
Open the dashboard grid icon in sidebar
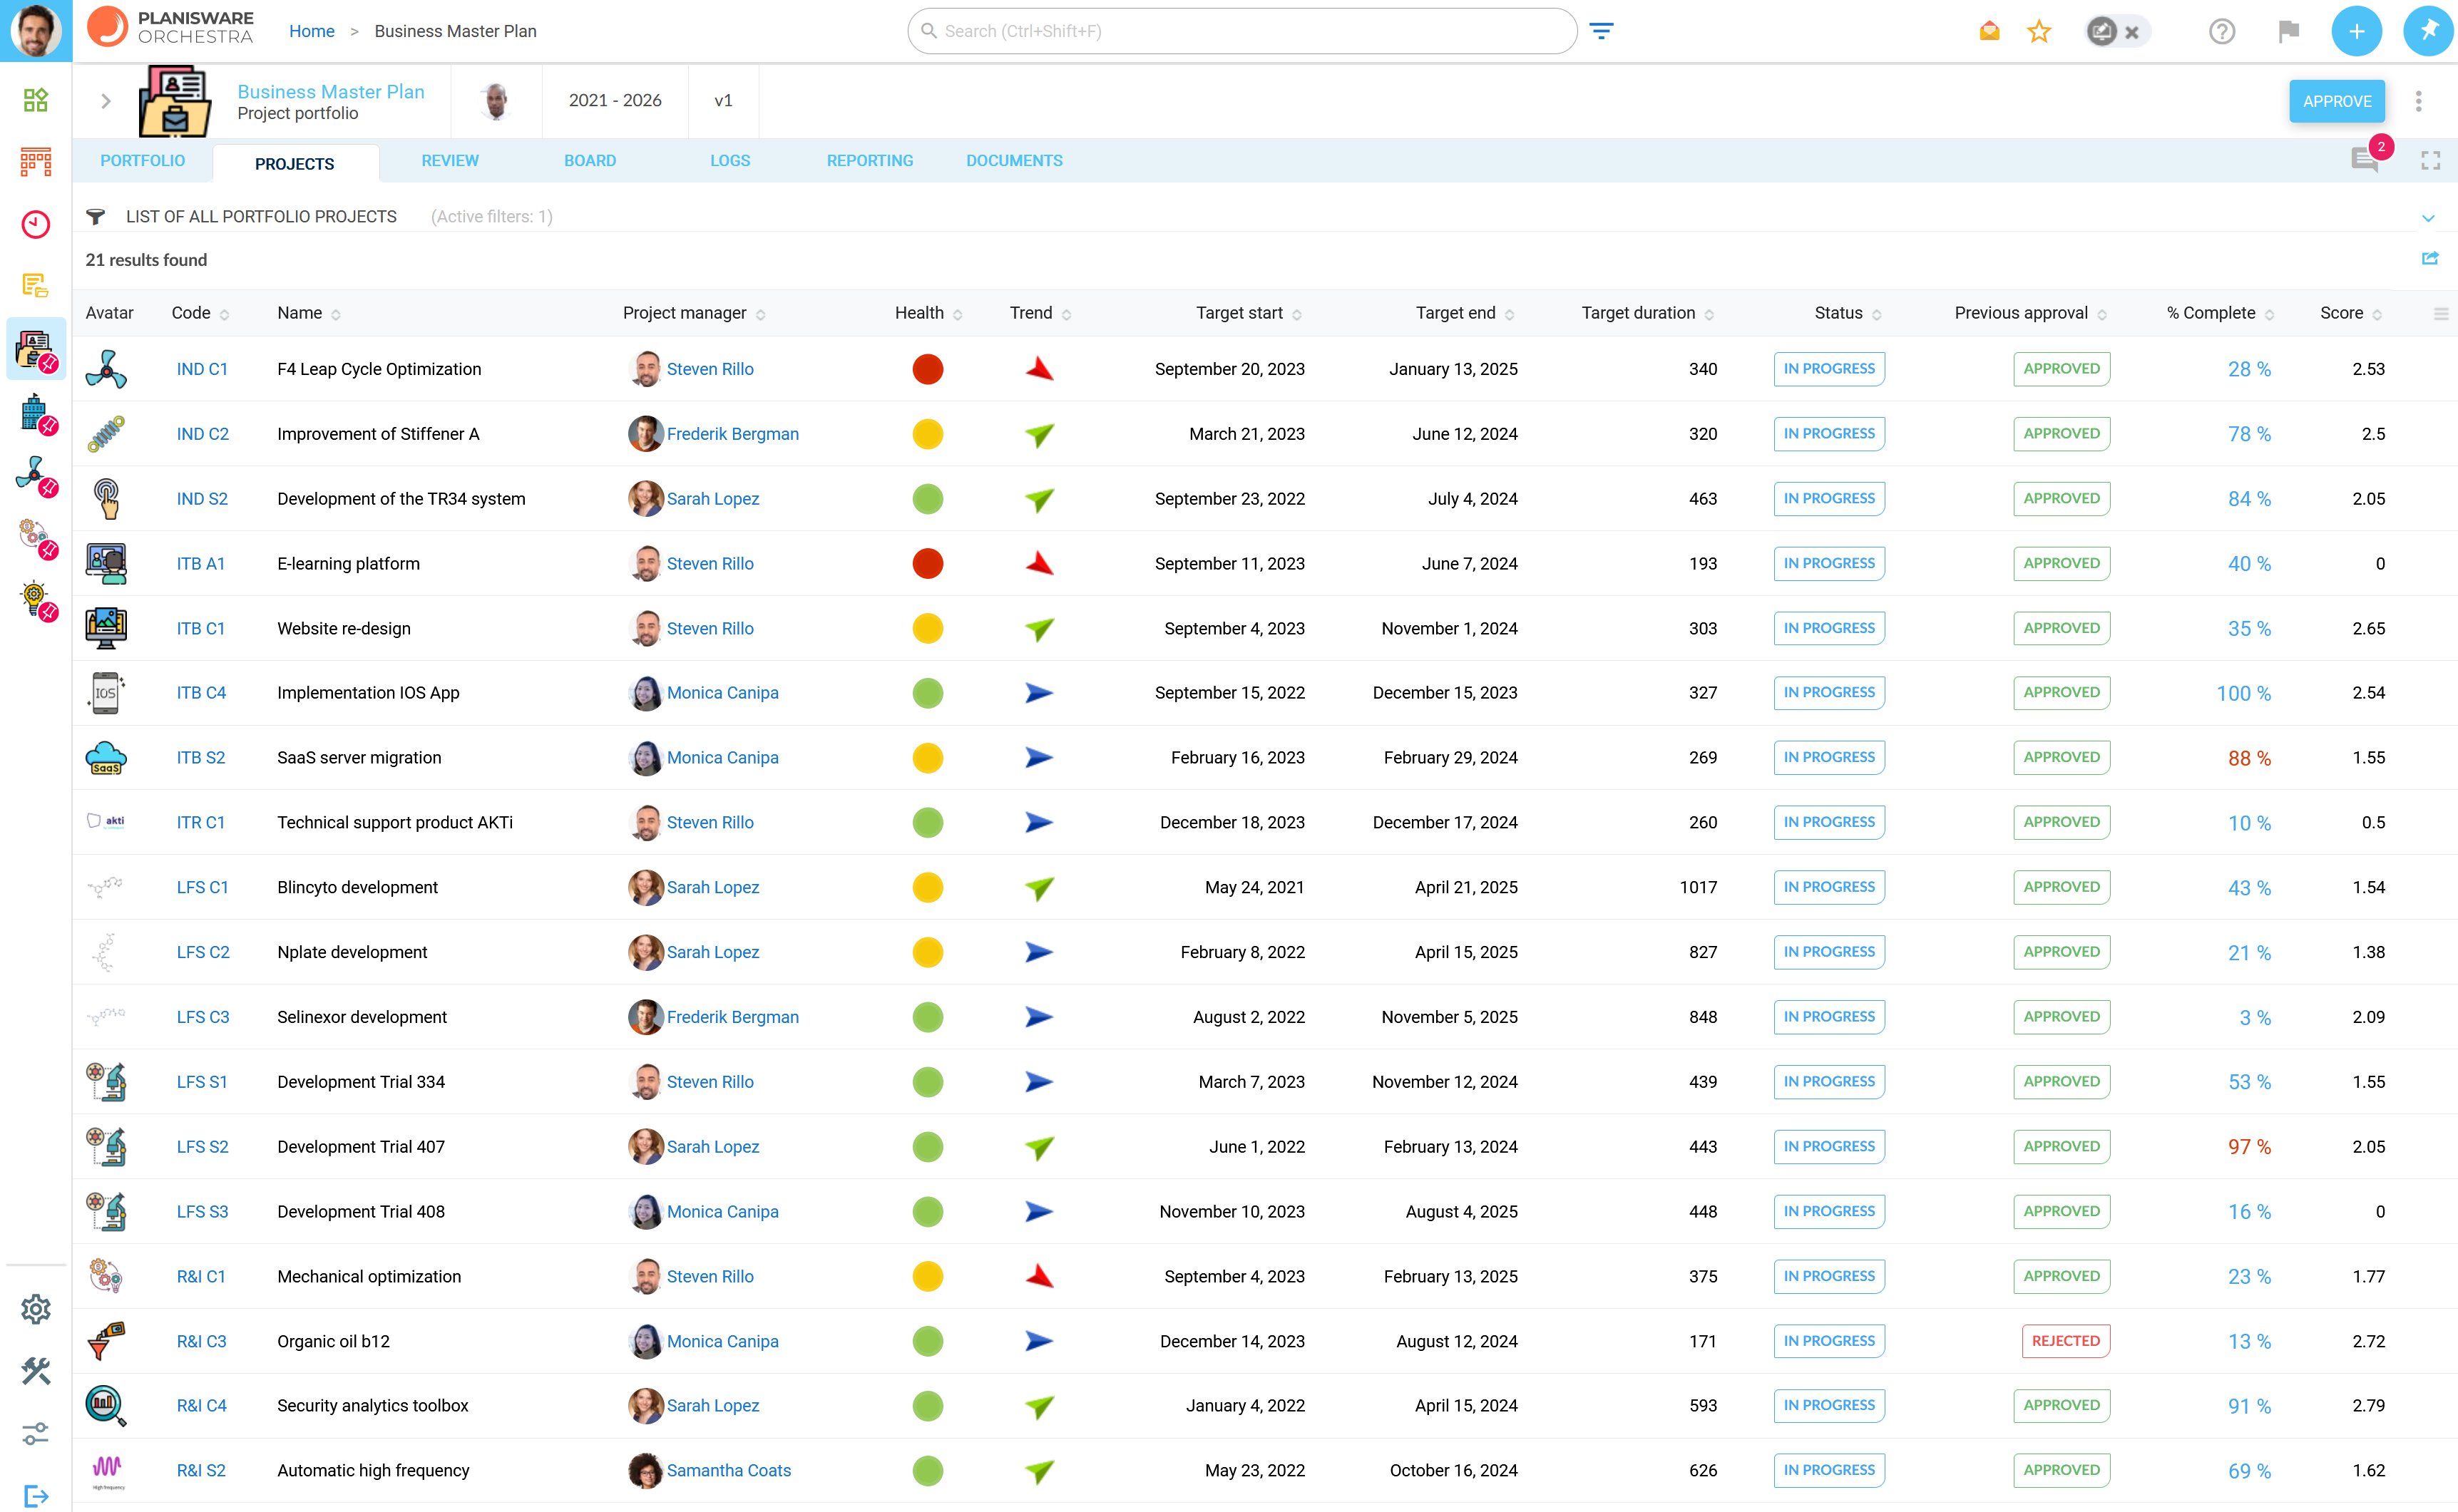[36, 100]
